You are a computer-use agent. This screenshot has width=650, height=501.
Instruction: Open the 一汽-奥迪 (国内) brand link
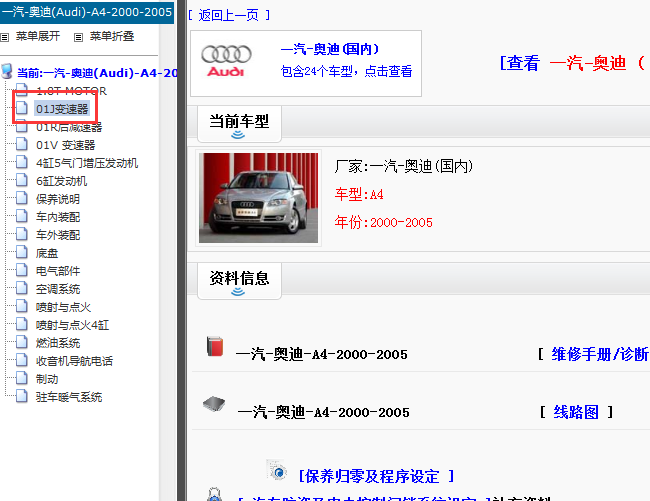point(330,49)
